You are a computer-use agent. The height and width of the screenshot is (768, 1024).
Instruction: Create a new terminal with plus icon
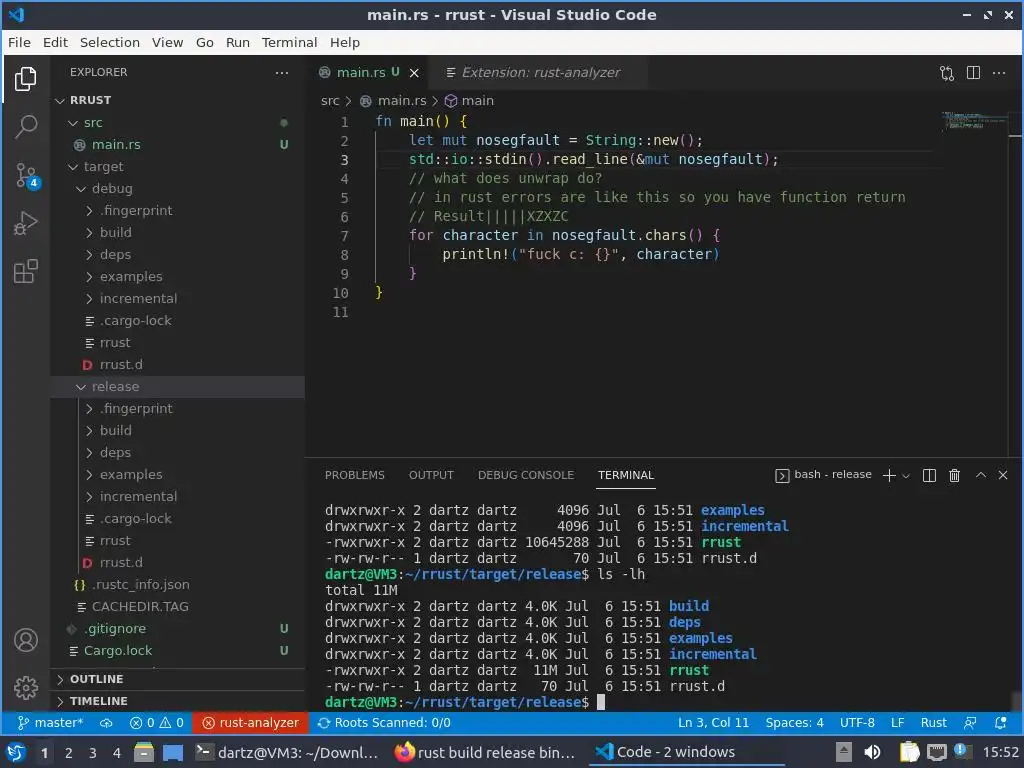point(889,475)
